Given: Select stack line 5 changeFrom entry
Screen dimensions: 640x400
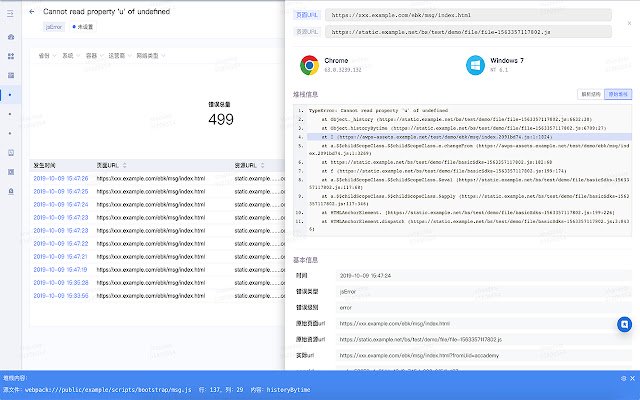Looking at the screenshot, I should (x=469, y=149).
